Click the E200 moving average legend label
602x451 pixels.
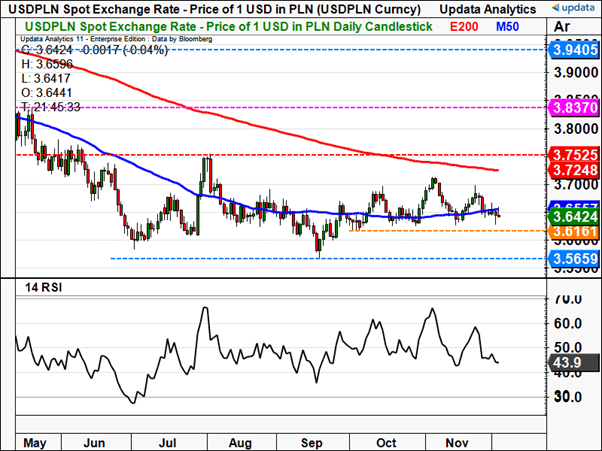pos(466,27)
